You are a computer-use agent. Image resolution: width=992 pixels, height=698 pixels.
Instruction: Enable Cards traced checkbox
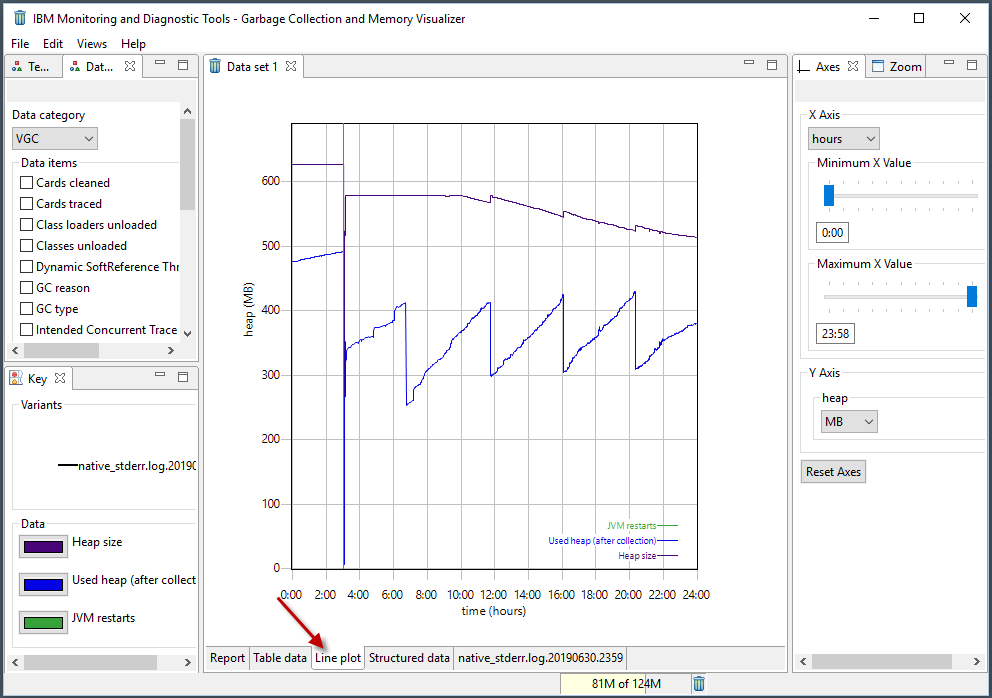click(x=27, y=203)
